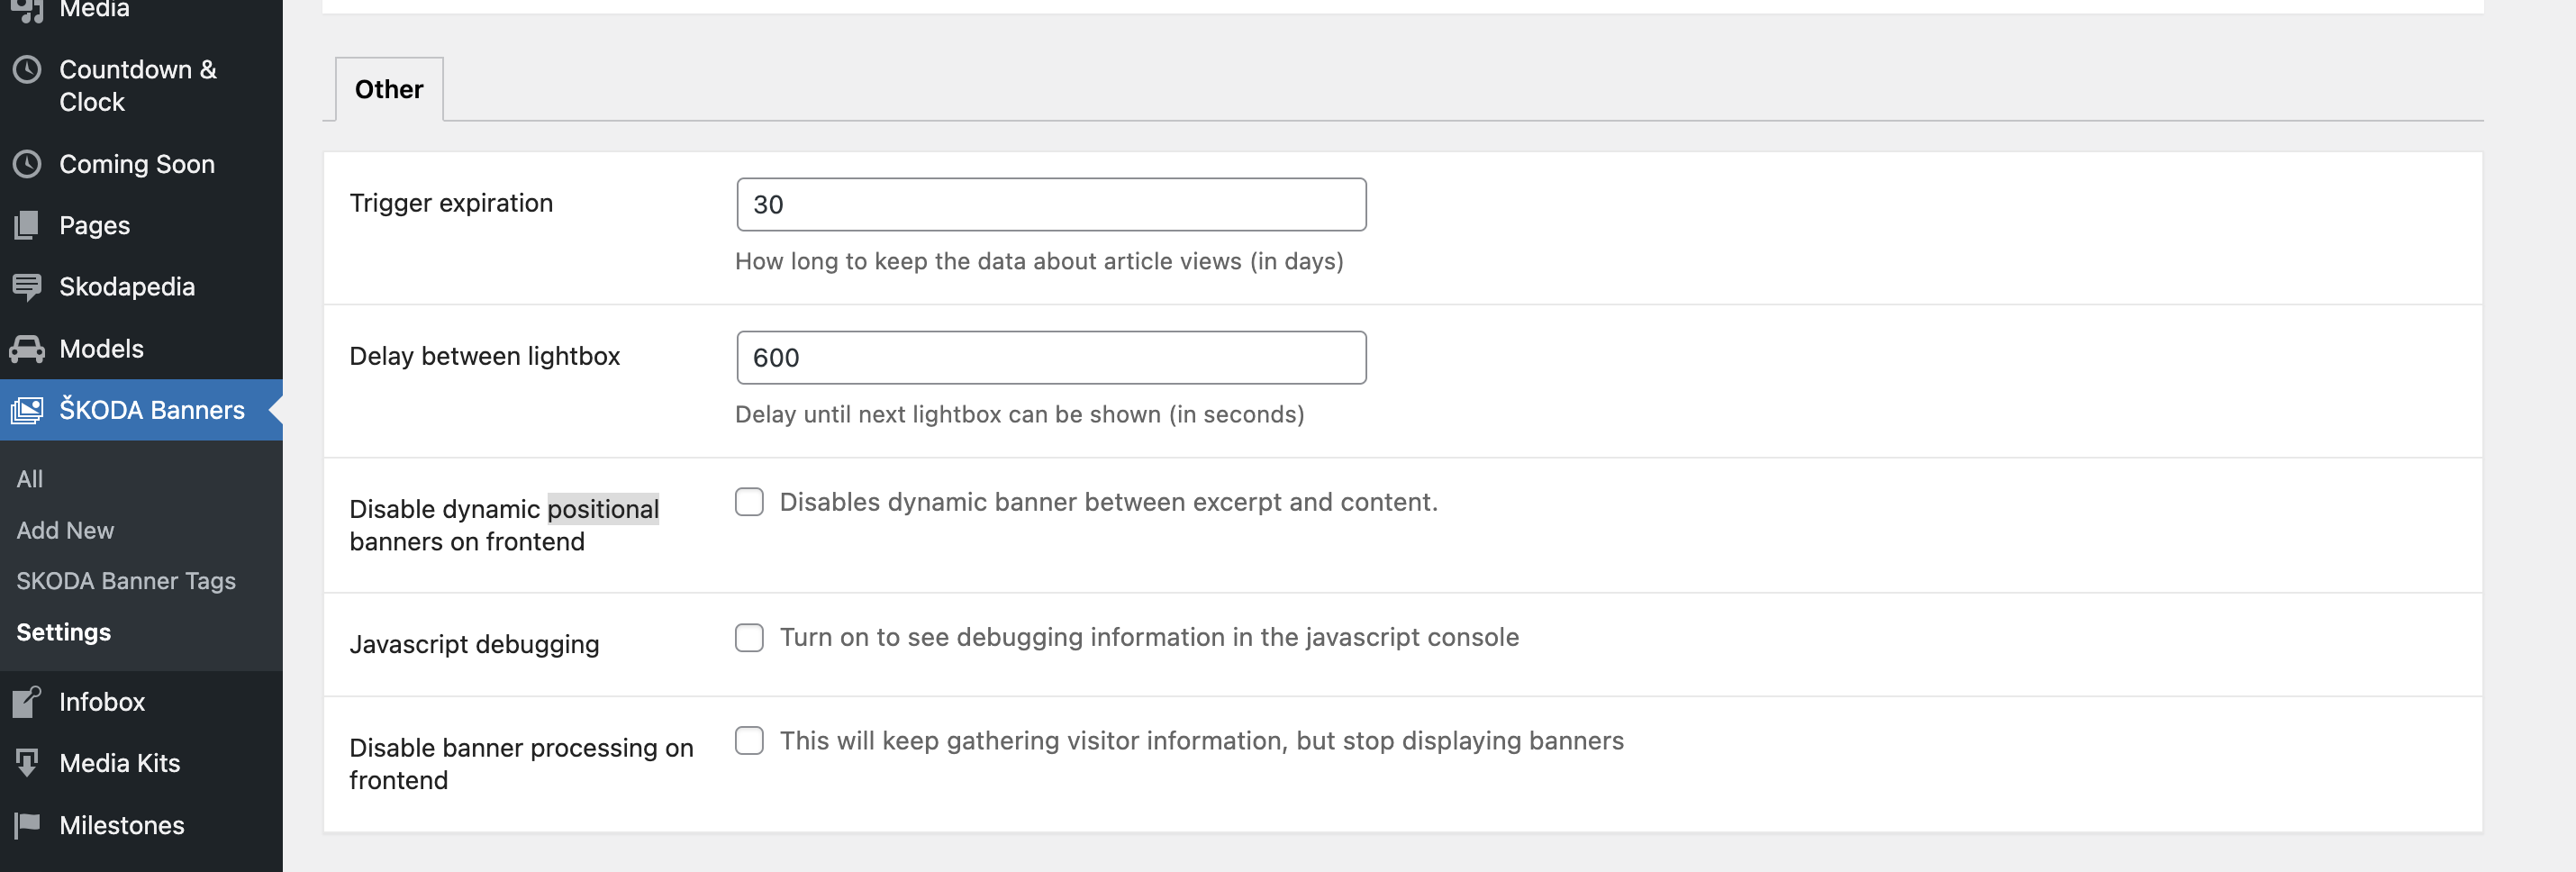Click 'Turn on to see debugging information' label

click(x=1149, y=637)
